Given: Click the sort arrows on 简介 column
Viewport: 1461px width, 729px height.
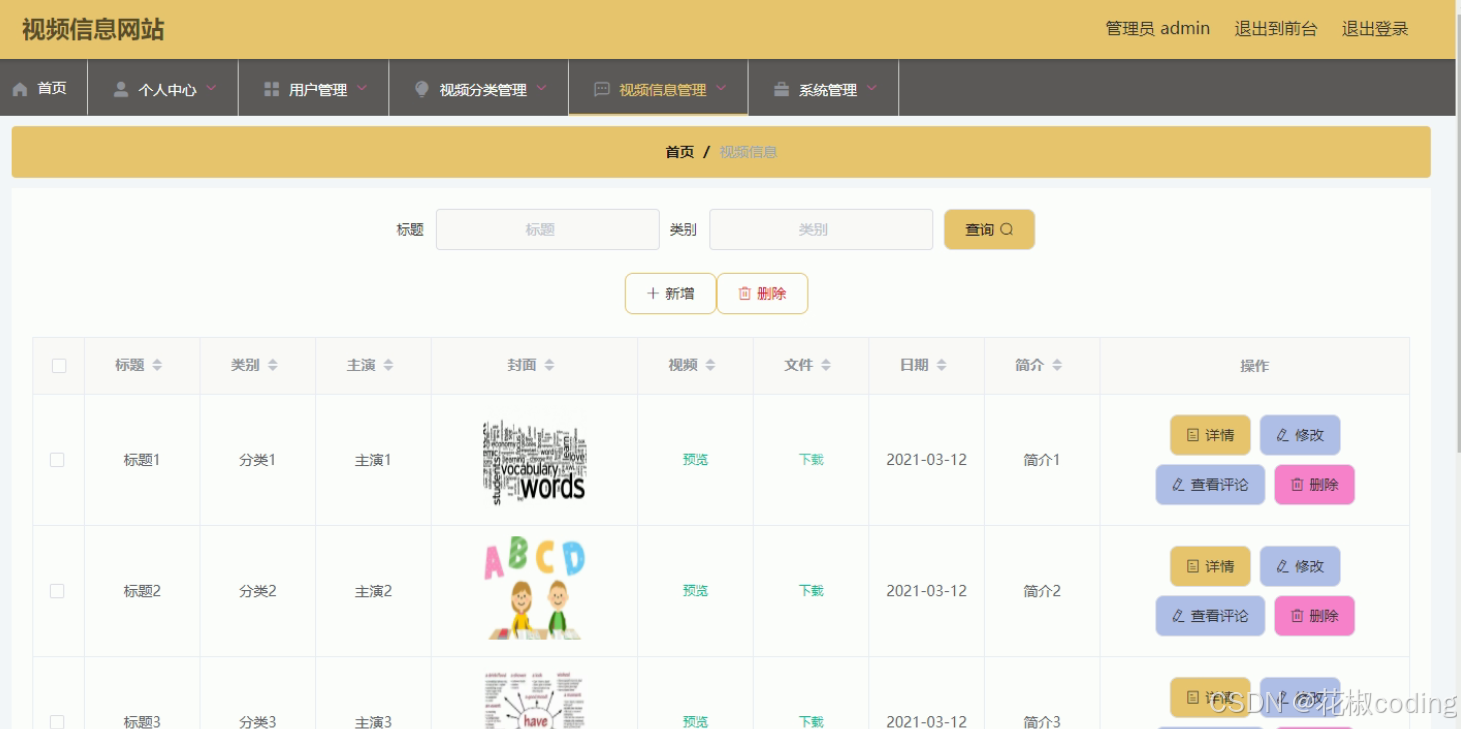Looking at the screenshot, I should click(x=1057, y=365).
